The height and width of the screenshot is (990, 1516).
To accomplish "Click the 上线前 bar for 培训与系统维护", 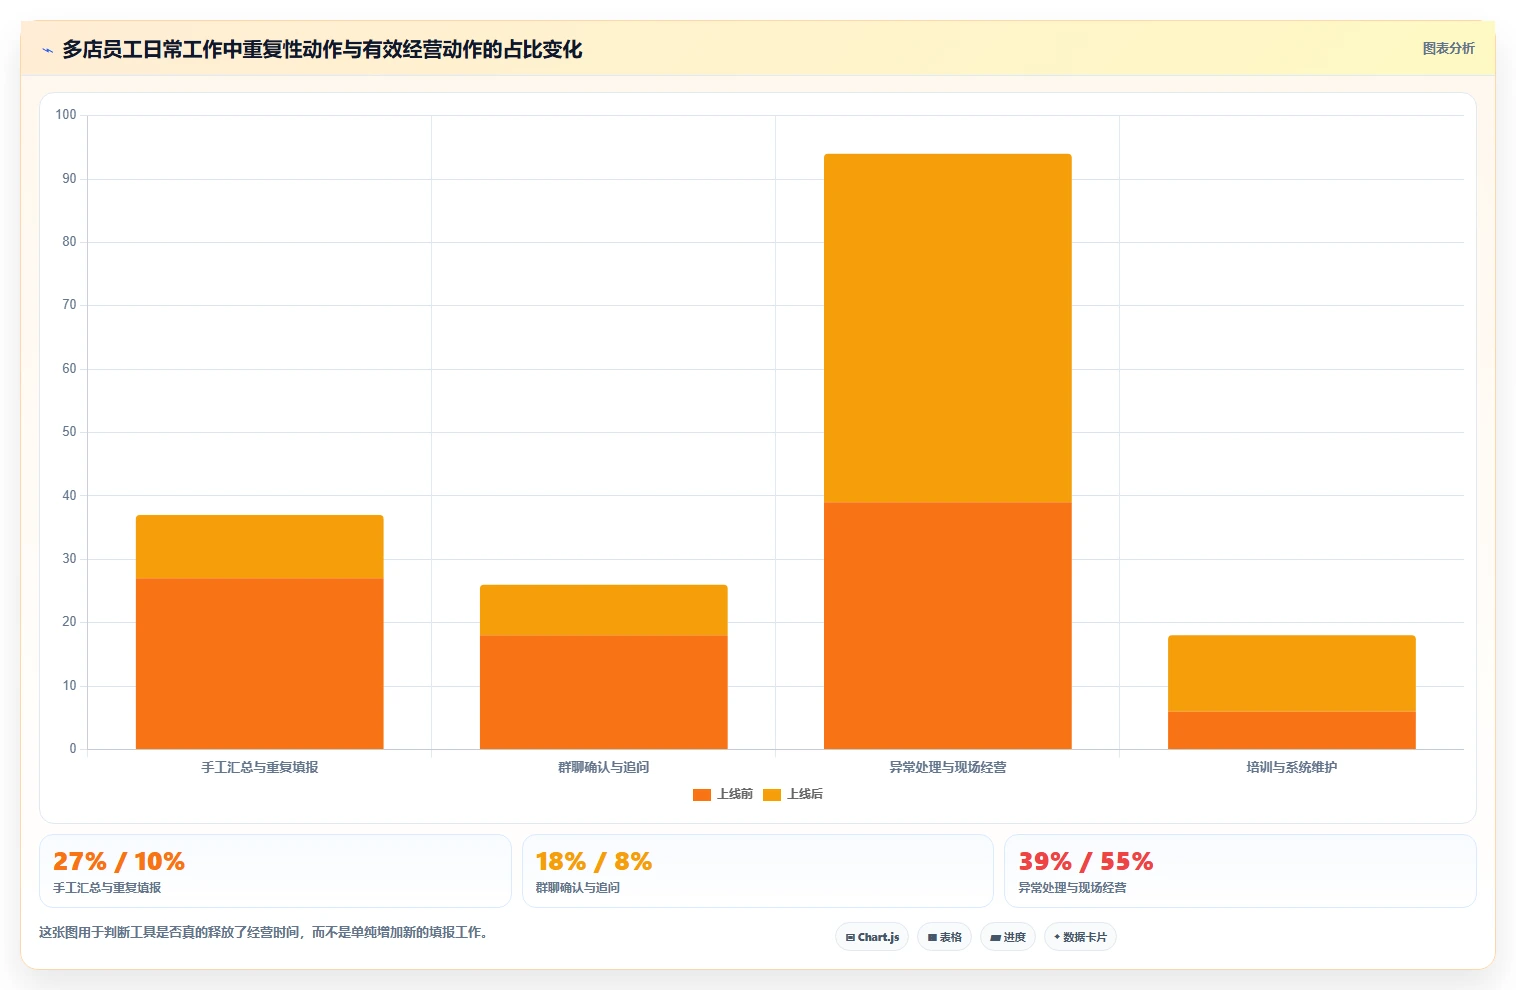I will point(1292,730).
